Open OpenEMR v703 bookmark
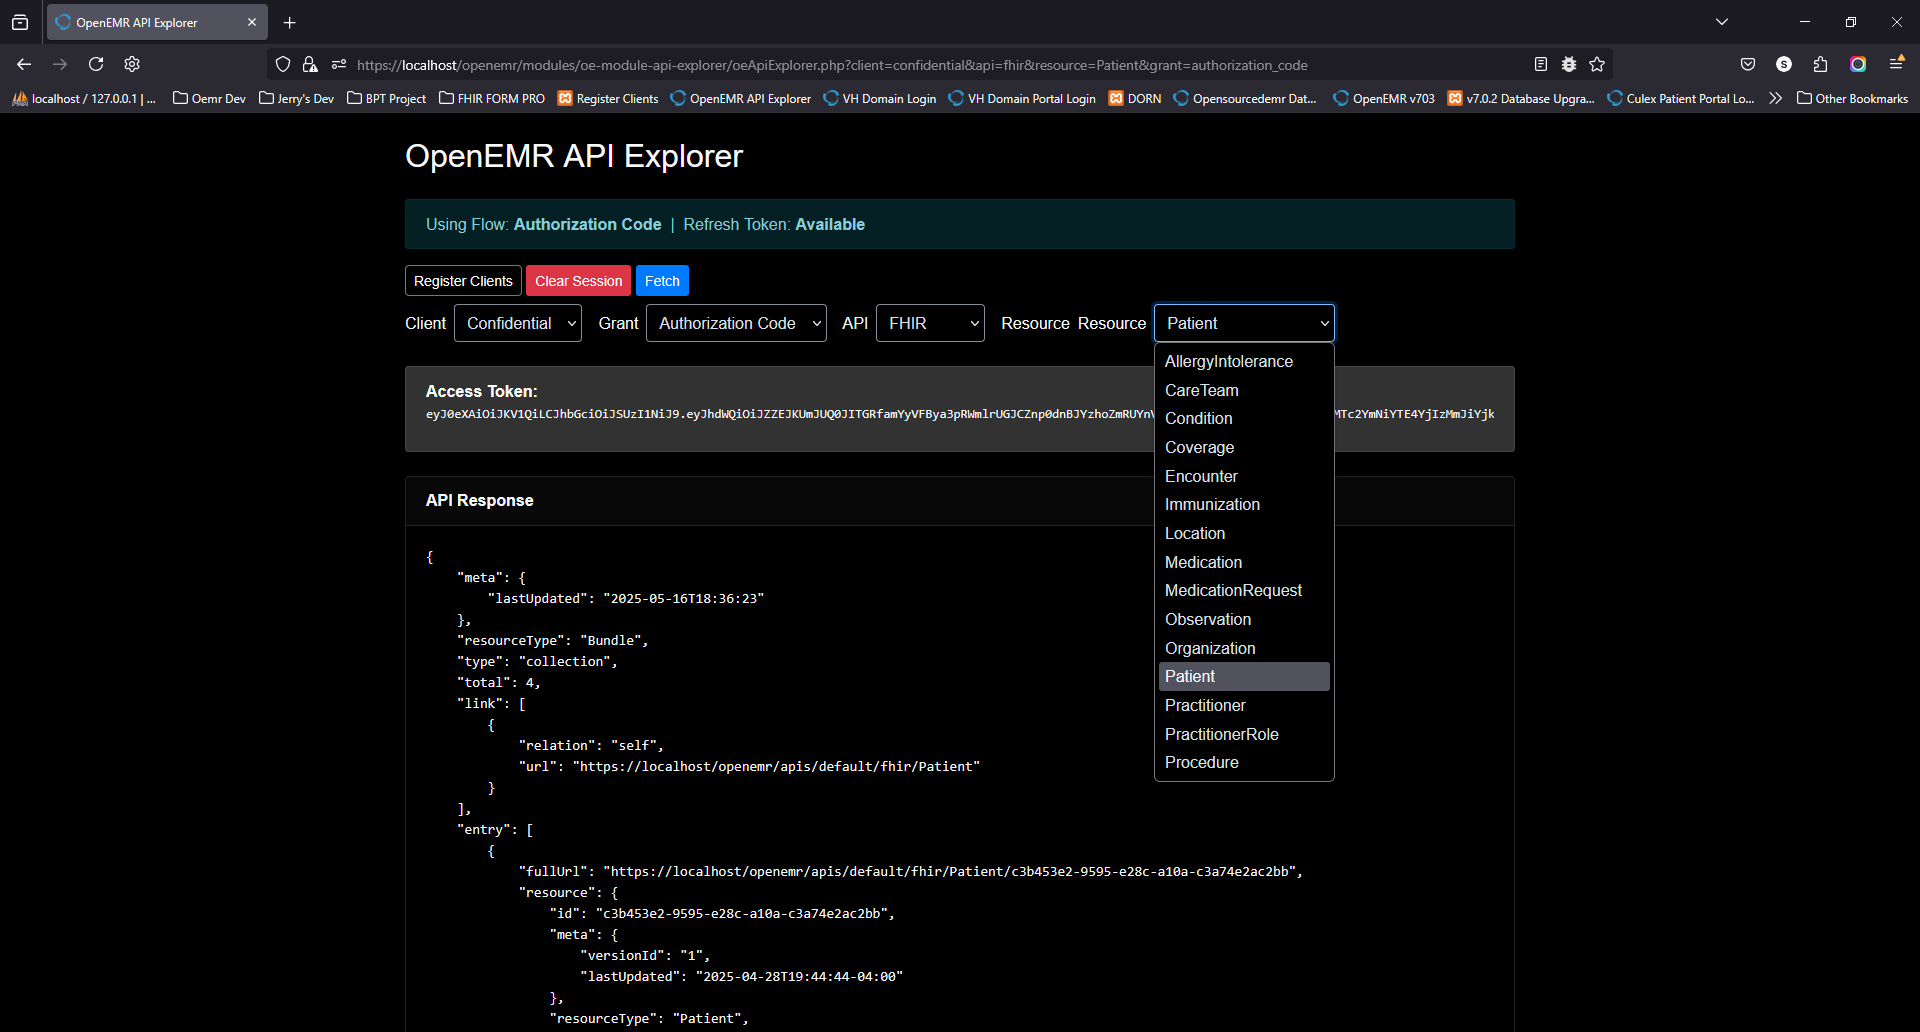 [x=1384, y=98]
